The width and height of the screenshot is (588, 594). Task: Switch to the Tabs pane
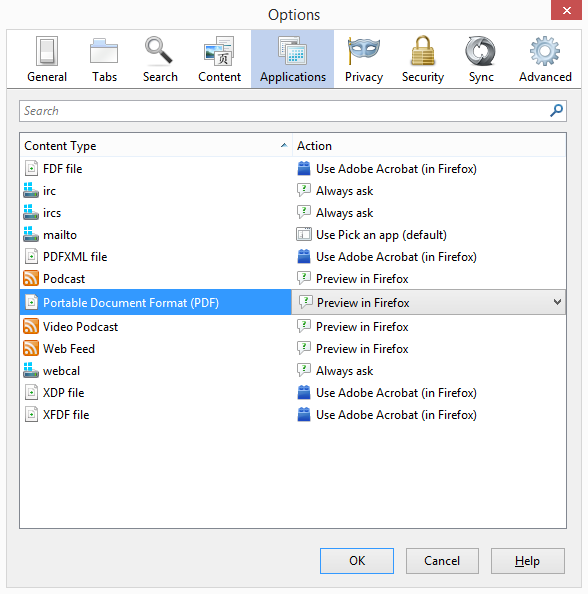pos(104,59)
